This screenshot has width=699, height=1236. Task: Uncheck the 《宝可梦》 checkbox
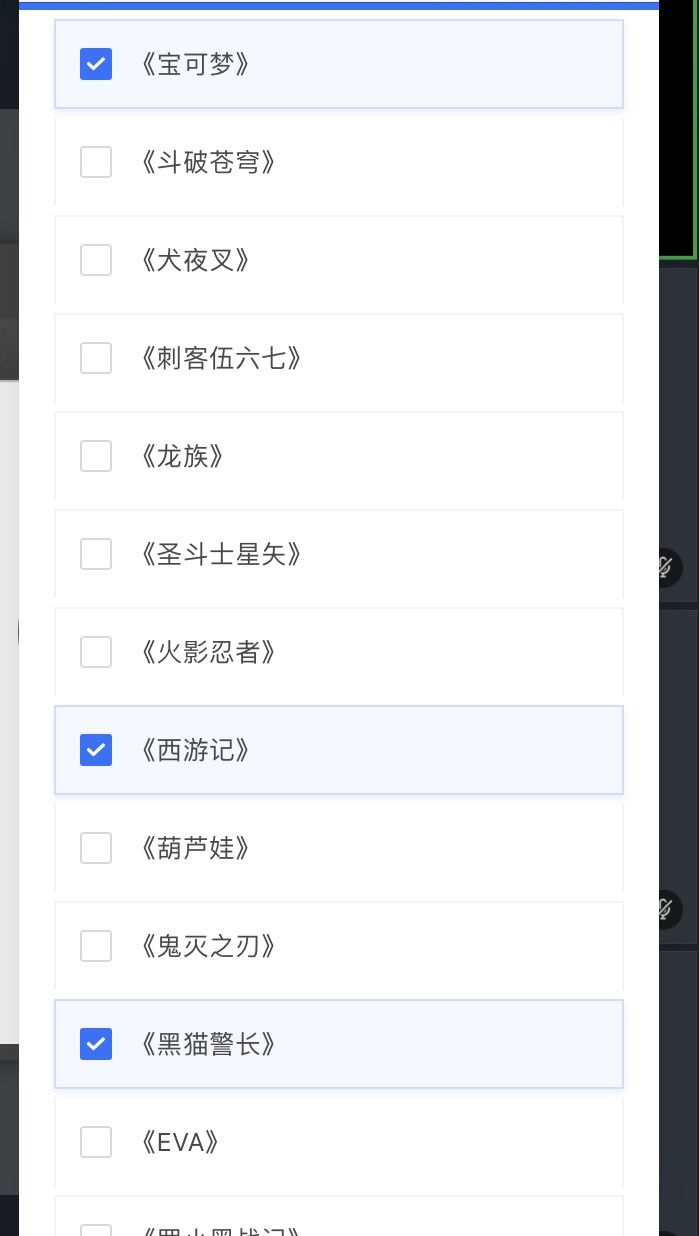pyautogui.click(x=96, y=64)
